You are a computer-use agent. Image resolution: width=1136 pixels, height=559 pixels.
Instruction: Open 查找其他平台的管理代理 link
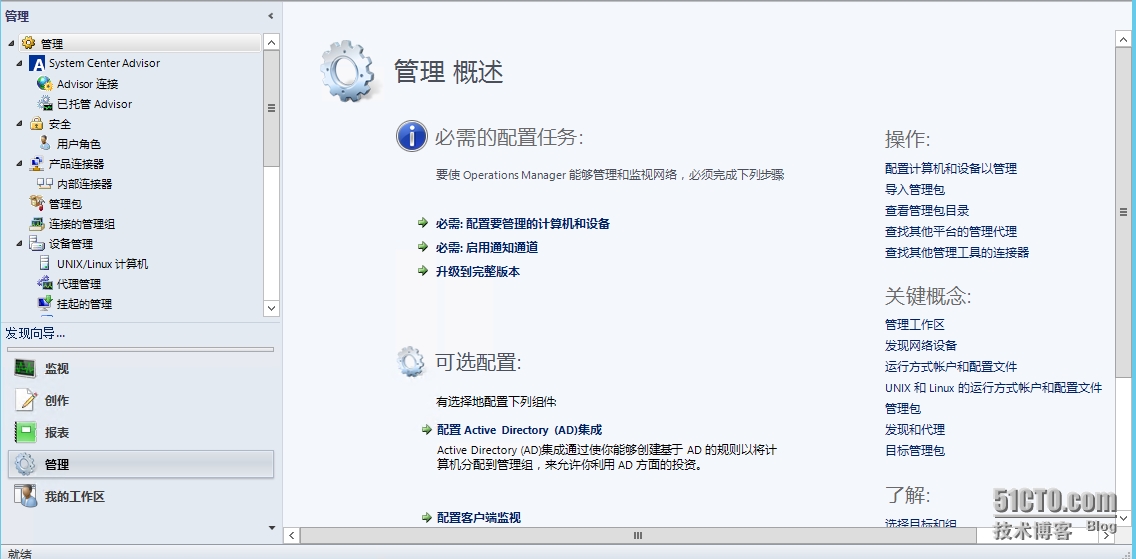point(951,232)
